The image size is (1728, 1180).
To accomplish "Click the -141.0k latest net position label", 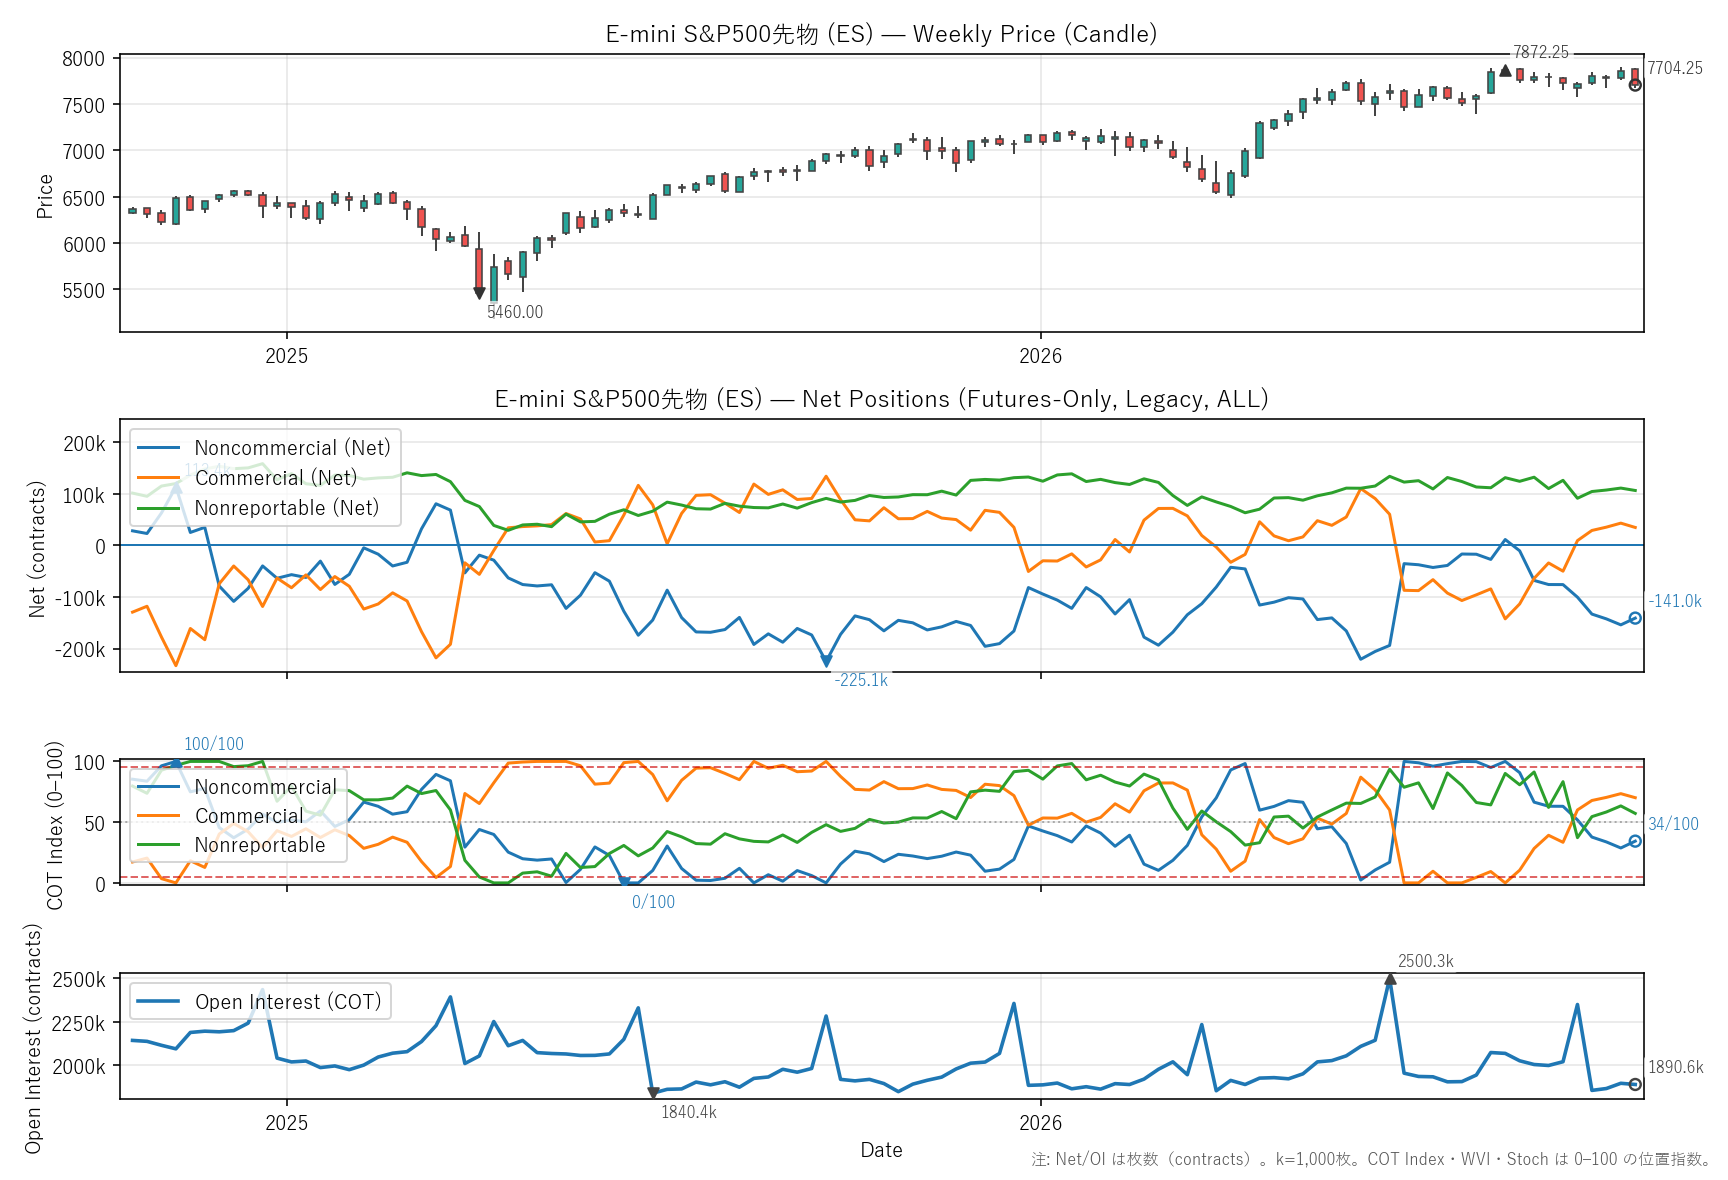I will (x=1675, y=601).
